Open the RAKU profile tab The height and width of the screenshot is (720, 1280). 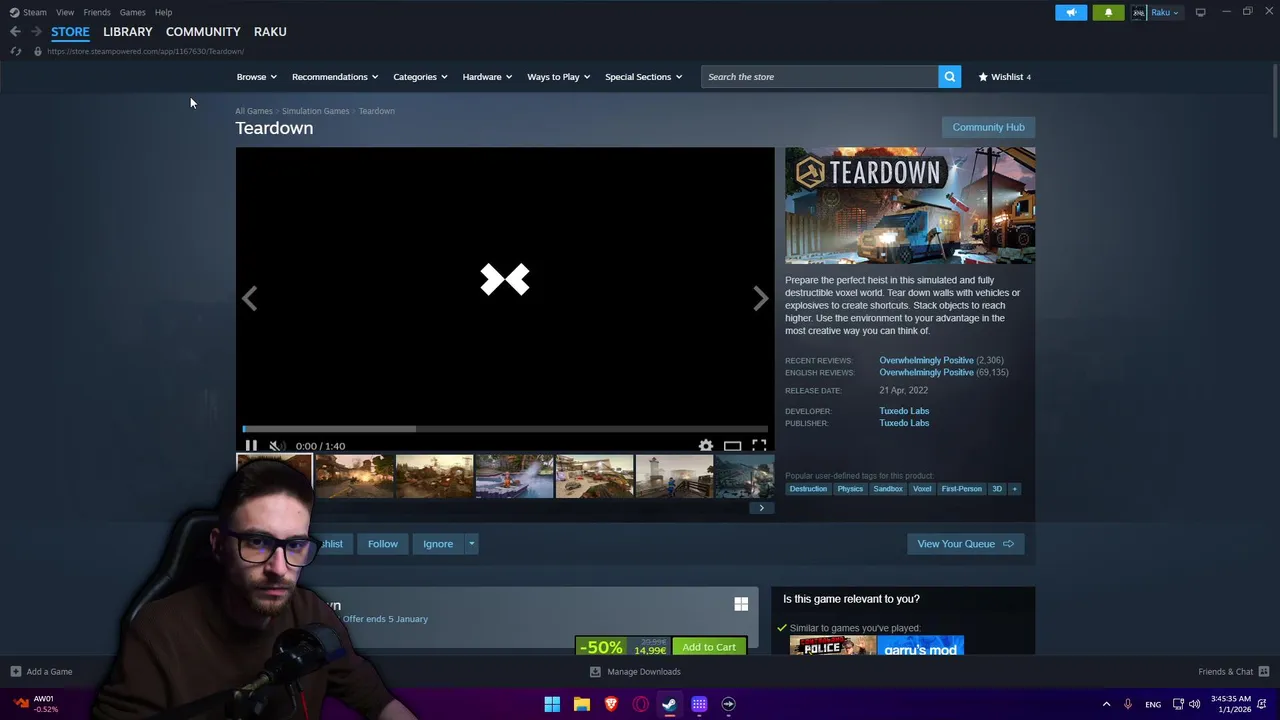(270, 32)
